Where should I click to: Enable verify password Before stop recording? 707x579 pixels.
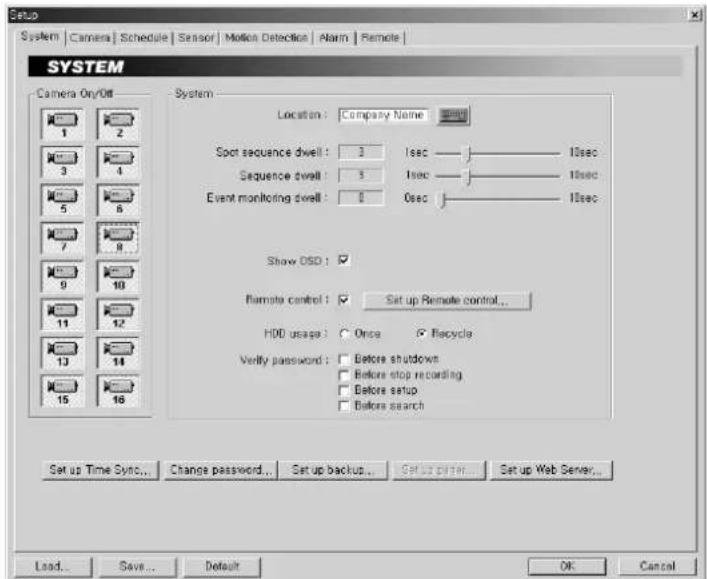[x=344, y=375]
